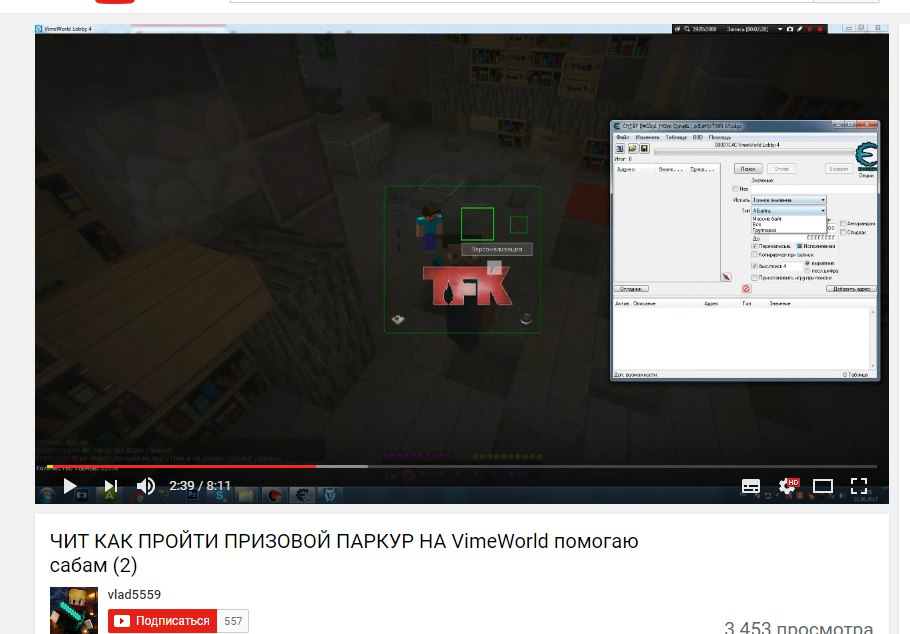This screenshot has height=634, width=910.
Task: Select the послед.цифра radio button
Action: click(807, 271)
